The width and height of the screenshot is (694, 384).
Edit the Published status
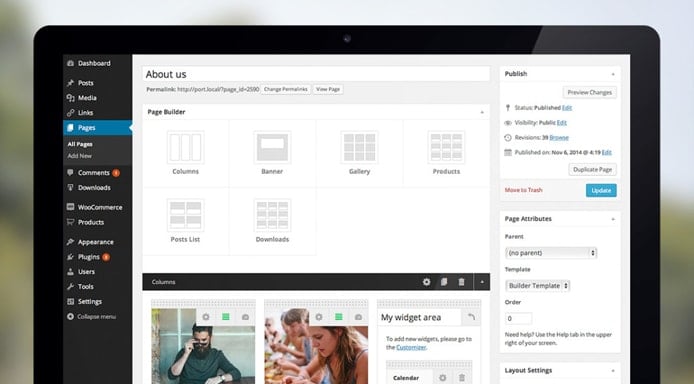[567, 108]
